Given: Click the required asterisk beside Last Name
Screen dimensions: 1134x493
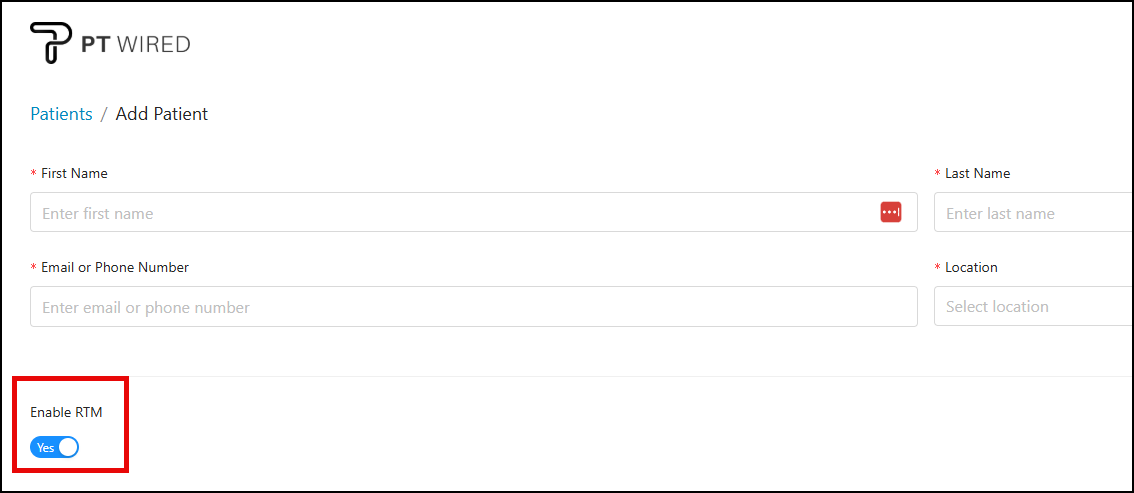Looking at the screenshot, I should tap(938, 174).
